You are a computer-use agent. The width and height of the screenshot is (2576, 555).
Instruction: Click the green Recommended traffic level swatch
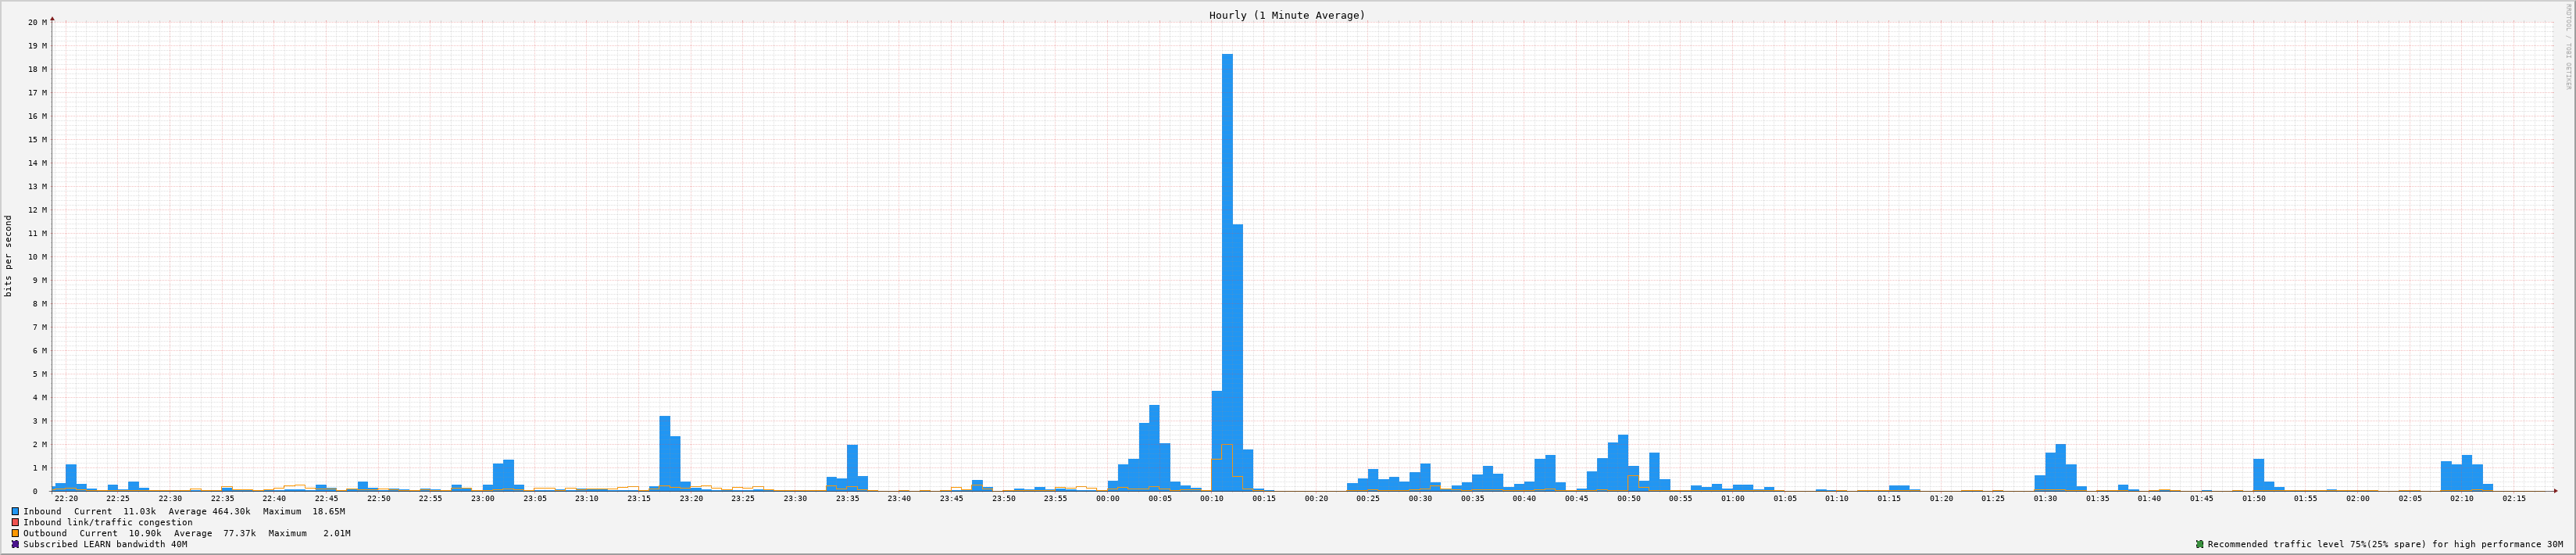2199,545
